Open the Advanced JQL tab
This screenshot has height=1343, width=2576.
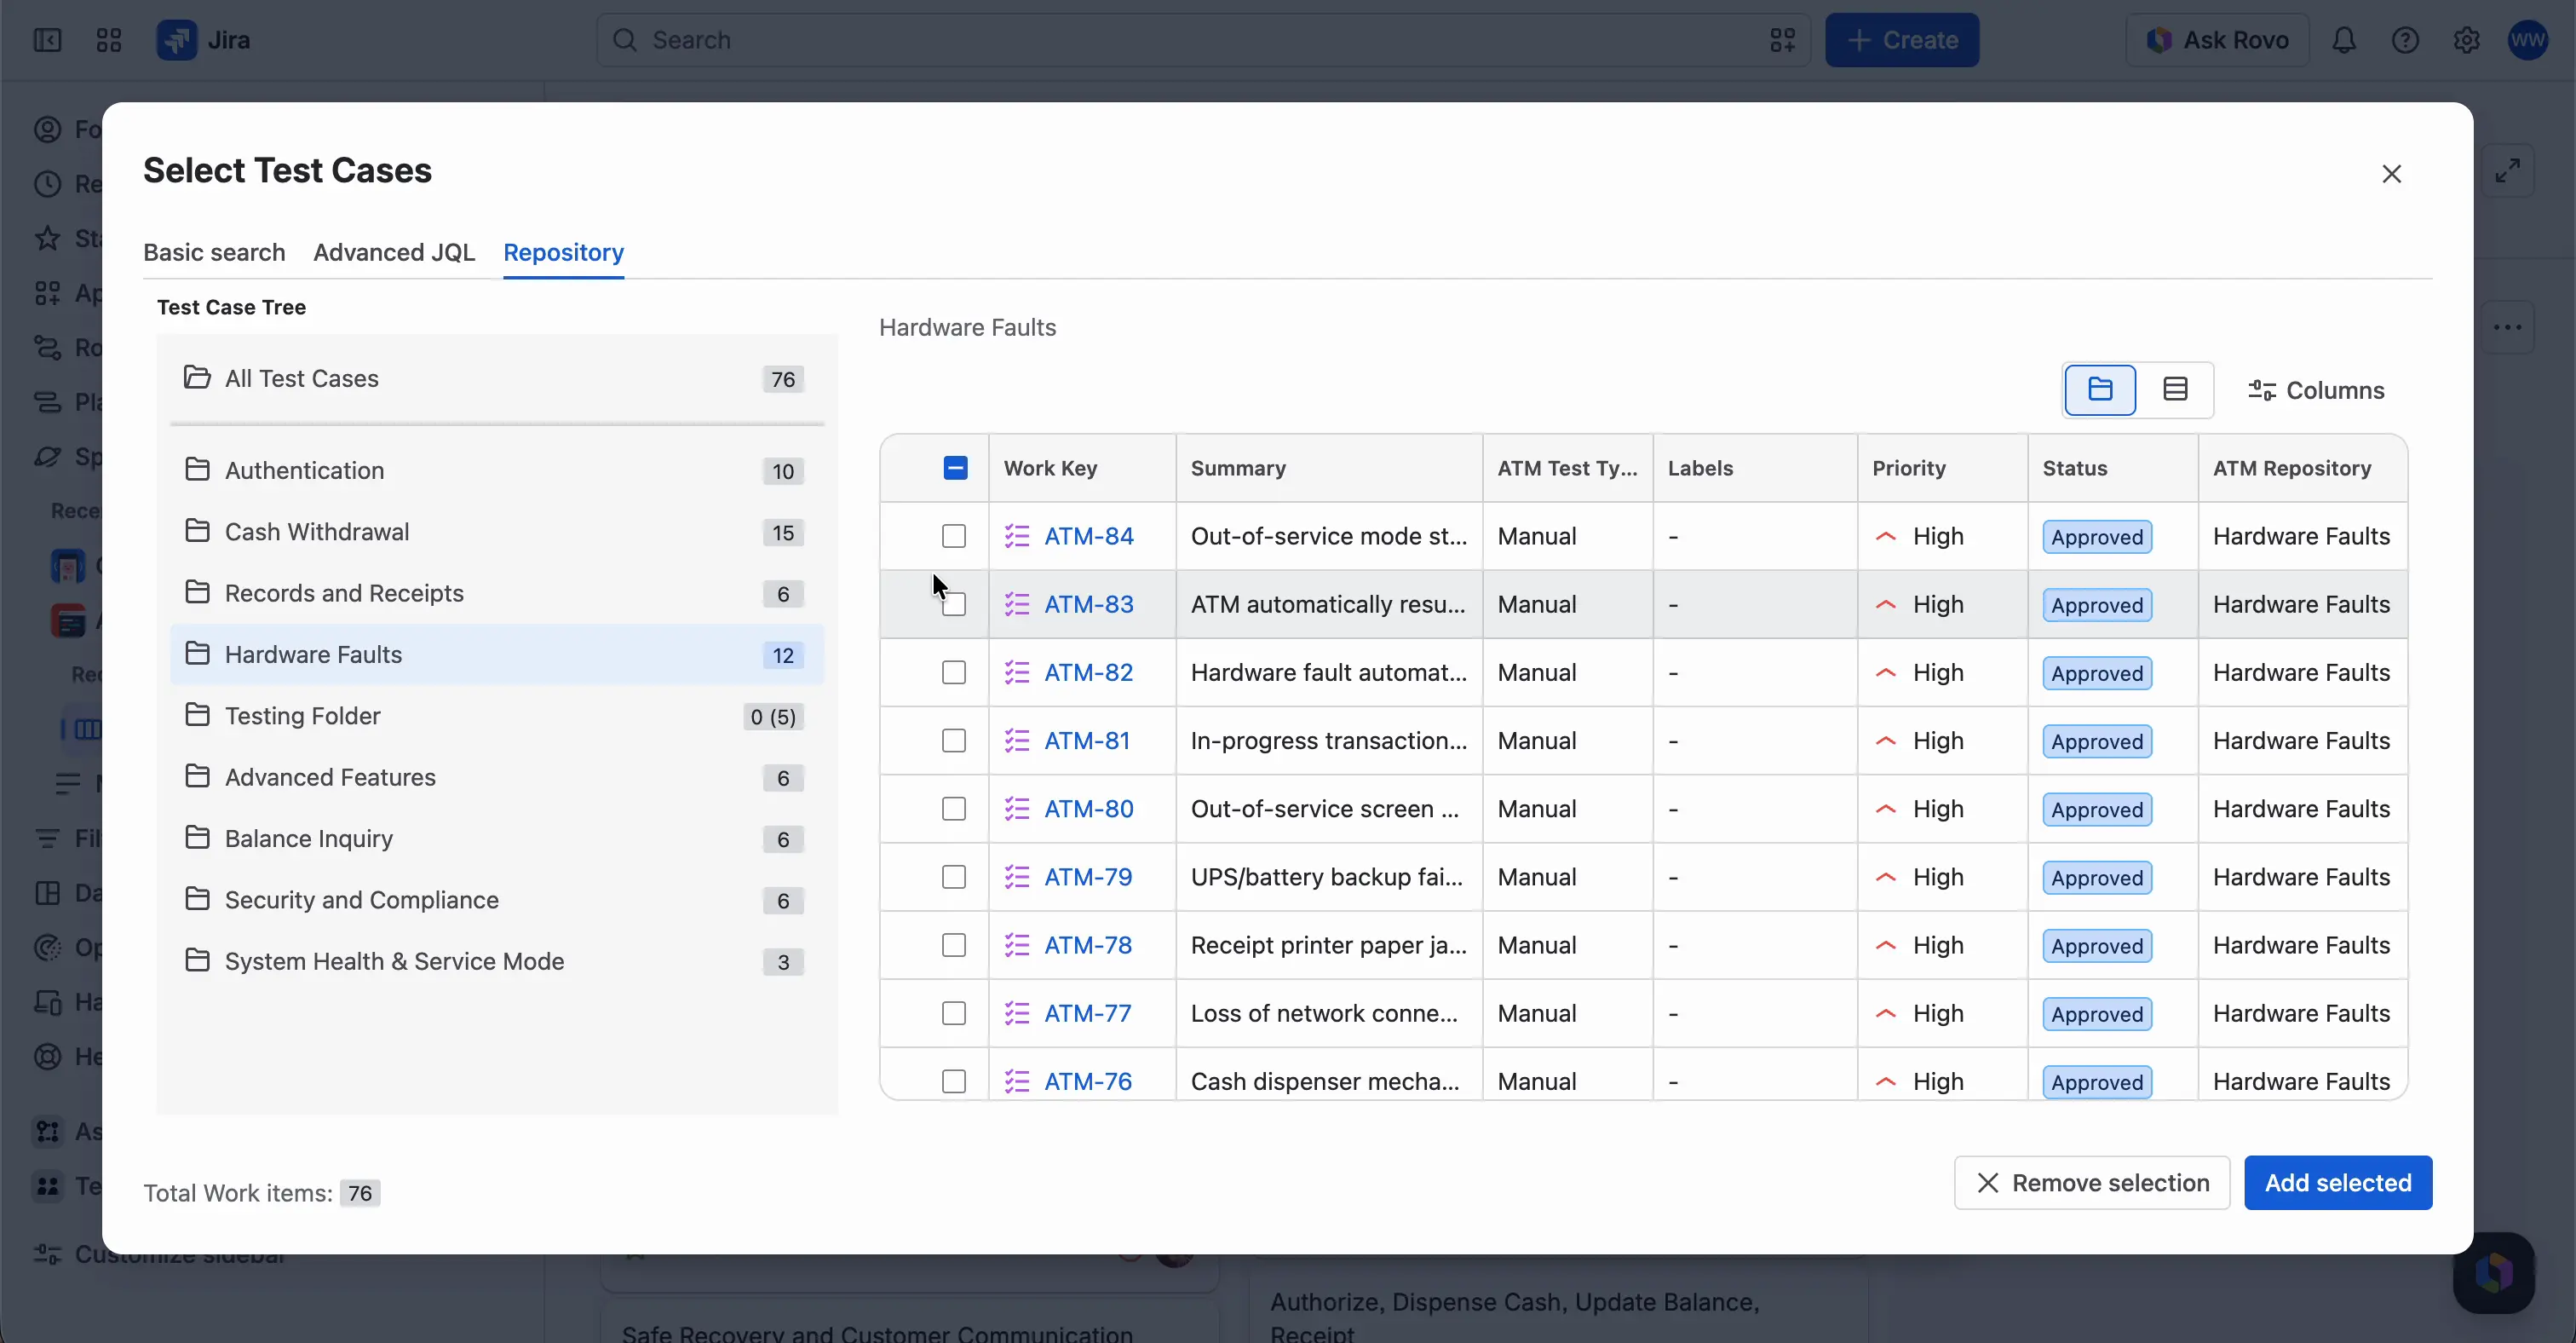pyautogui.click(x=394, y=252)
